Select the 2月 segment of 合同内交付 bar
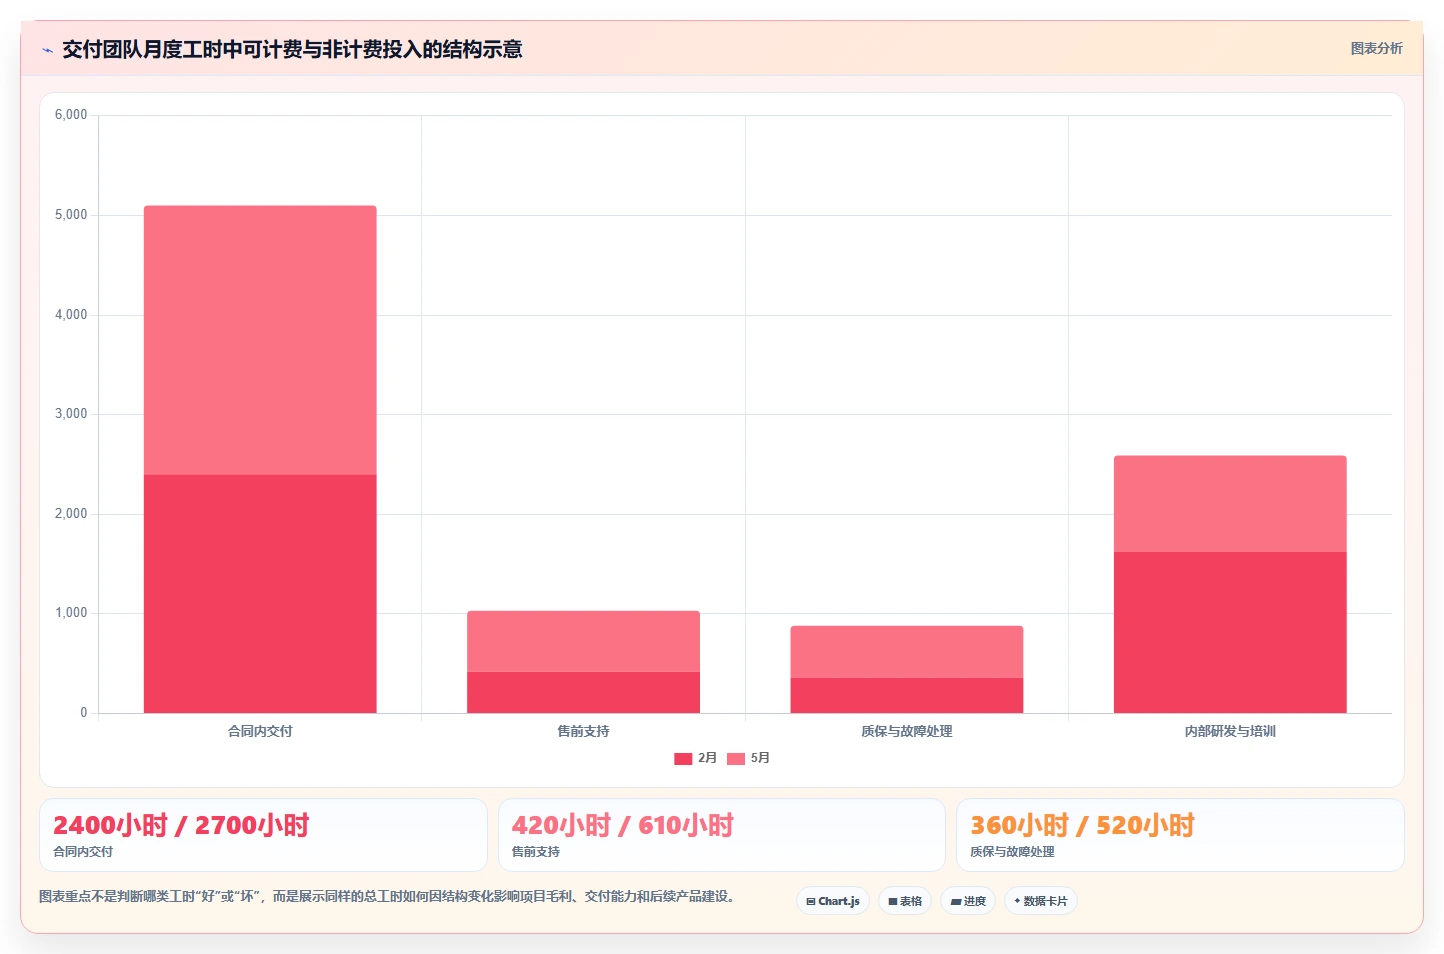This screenshot has width=1444, height=954. (260, 594)
